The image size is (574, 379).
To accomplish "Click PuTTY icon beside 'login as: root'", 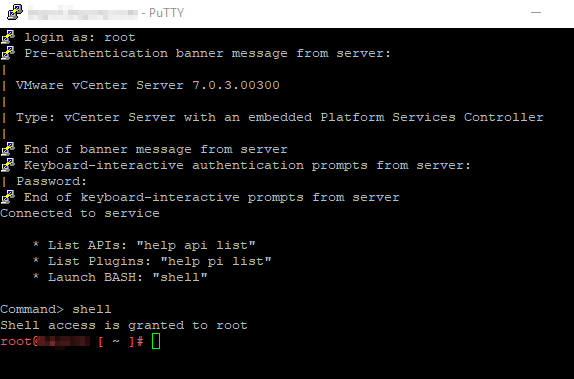I will pos(8,37).
